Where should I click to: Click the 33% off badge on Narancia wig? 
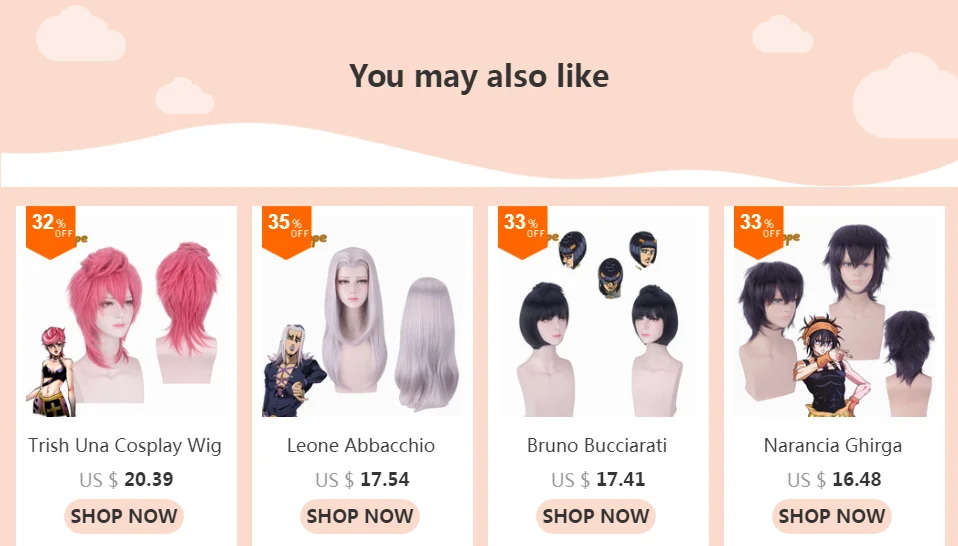tap(758, 231)
